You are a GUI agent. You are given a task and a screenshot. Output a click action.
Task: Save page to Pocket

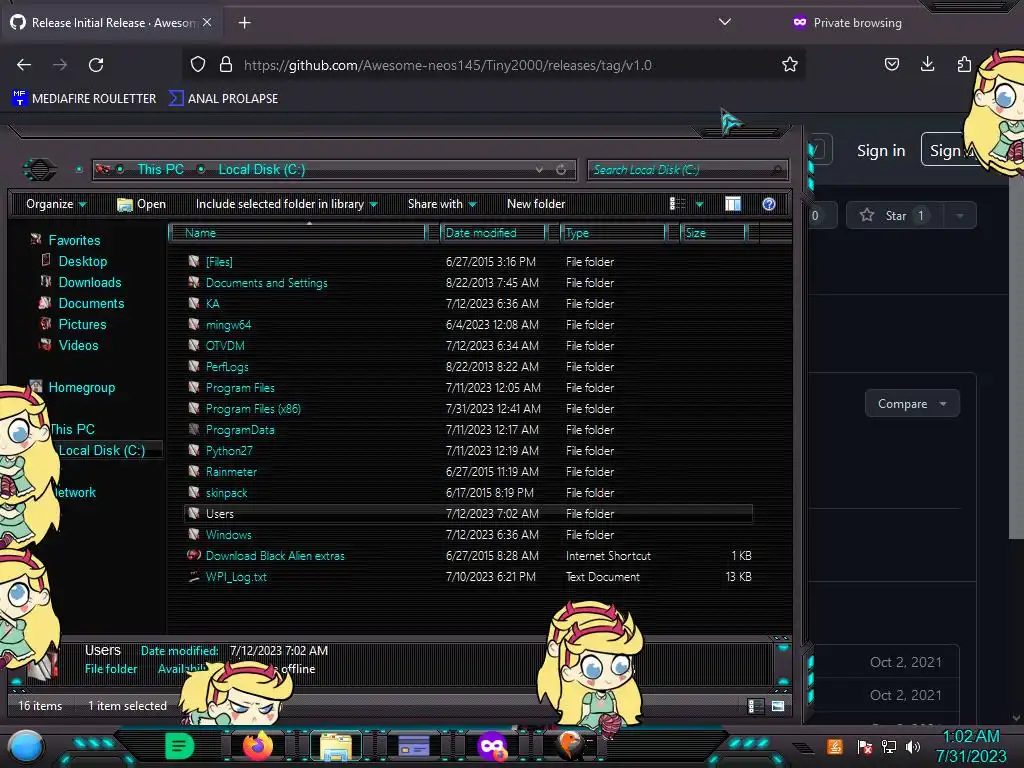(891, 64)
